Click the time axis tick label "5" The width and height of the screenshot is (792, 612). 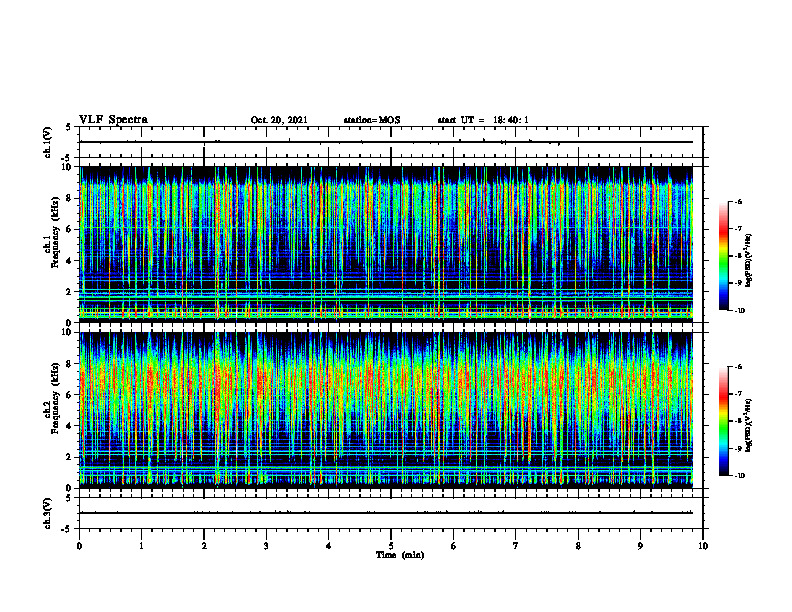click(x=391, y=546)
